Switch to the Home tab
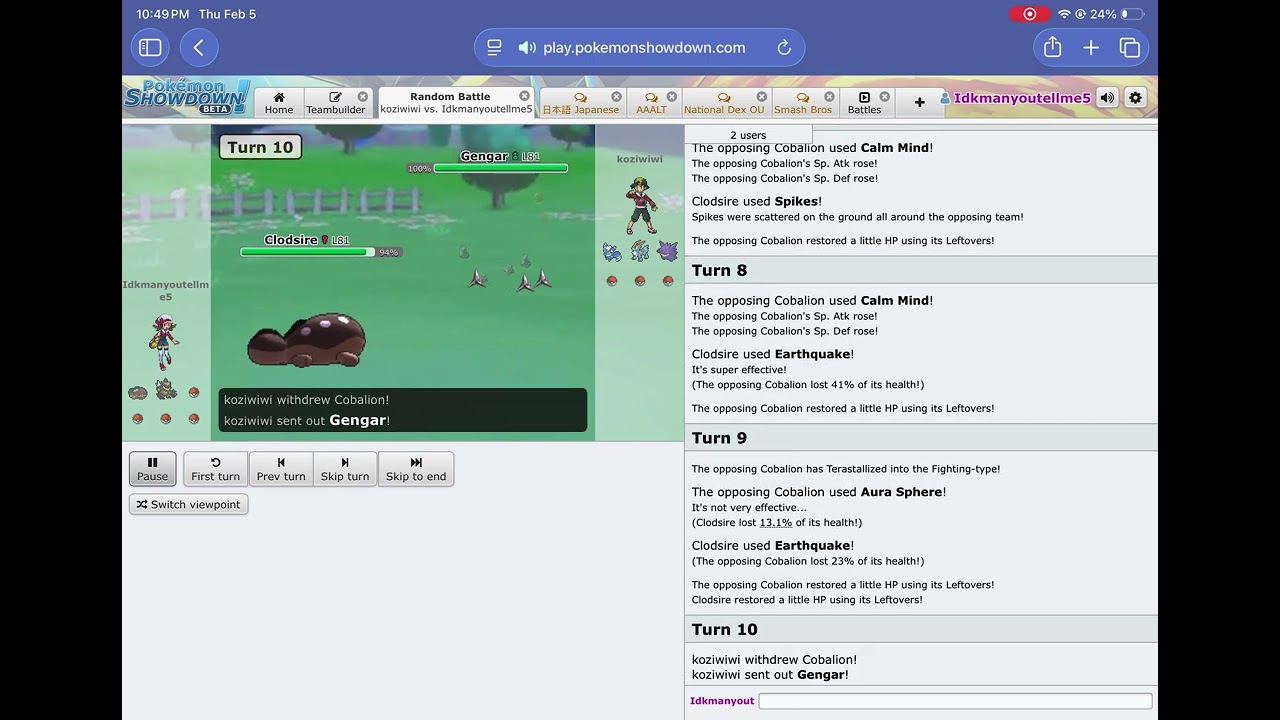 tap(279, 103)
